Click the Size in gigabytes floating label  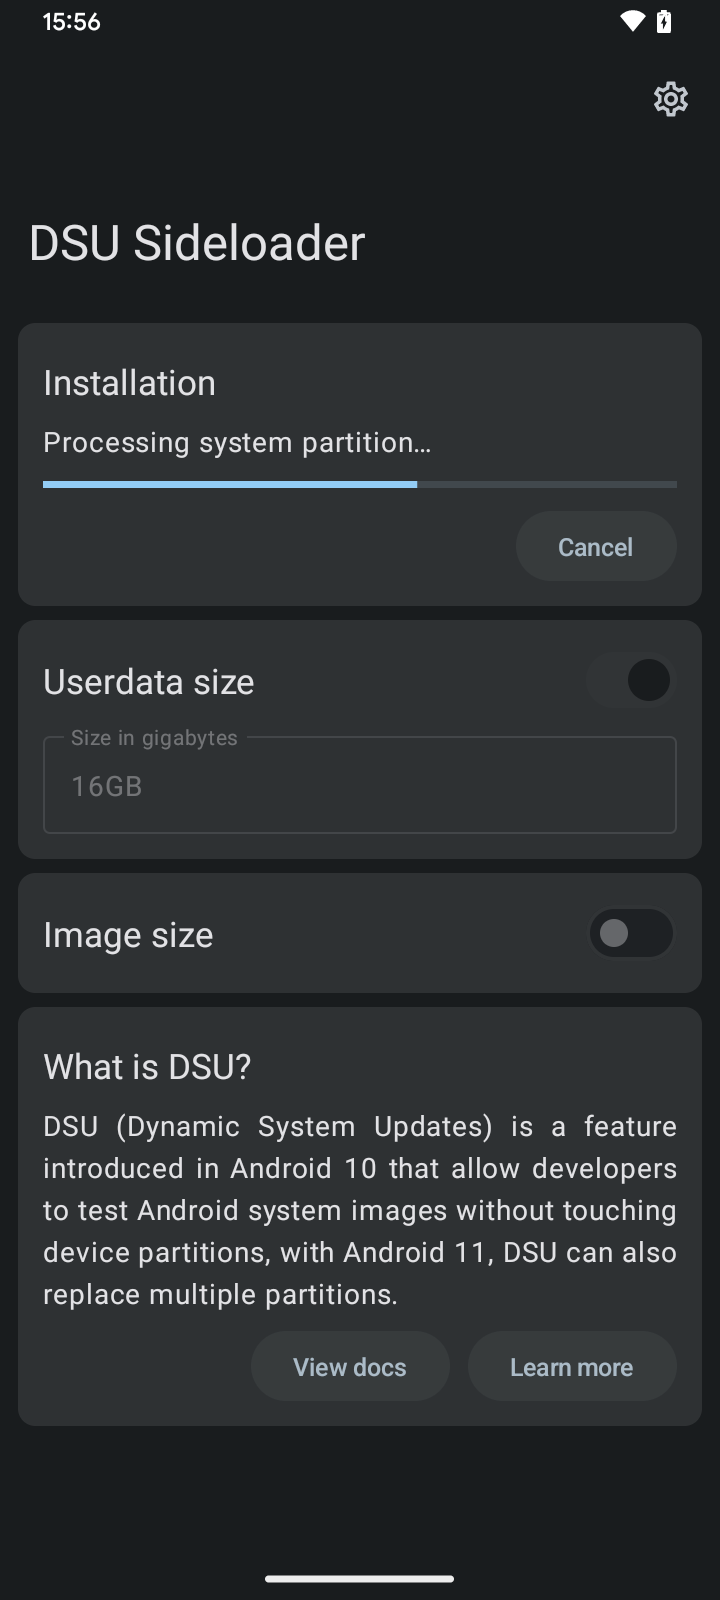click(x=154, y=738)
